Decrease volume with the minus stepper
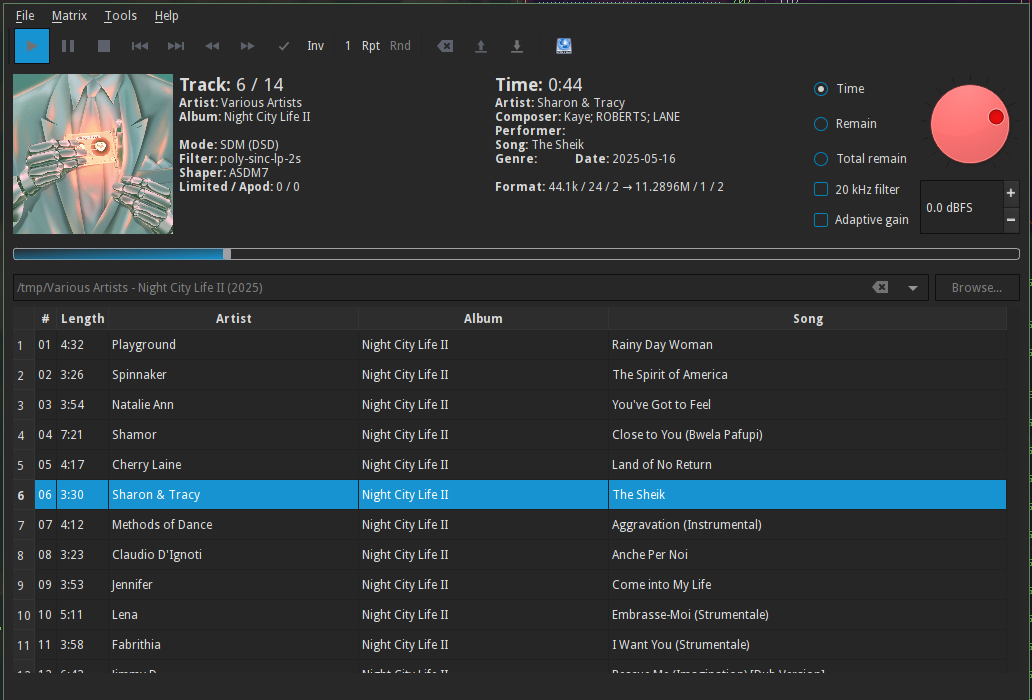 pos(1011,220)
